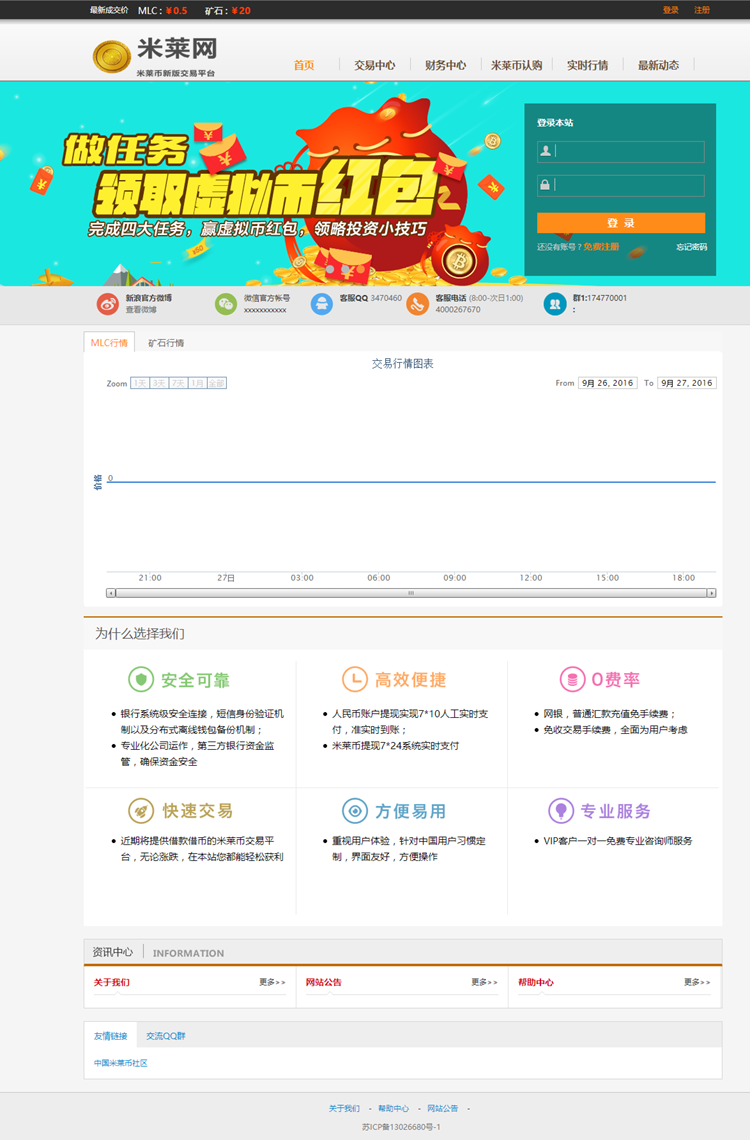This screenshot has width=750, height=1140.
Task: Click the 网站公告 section heading
Action: point(323,982)
